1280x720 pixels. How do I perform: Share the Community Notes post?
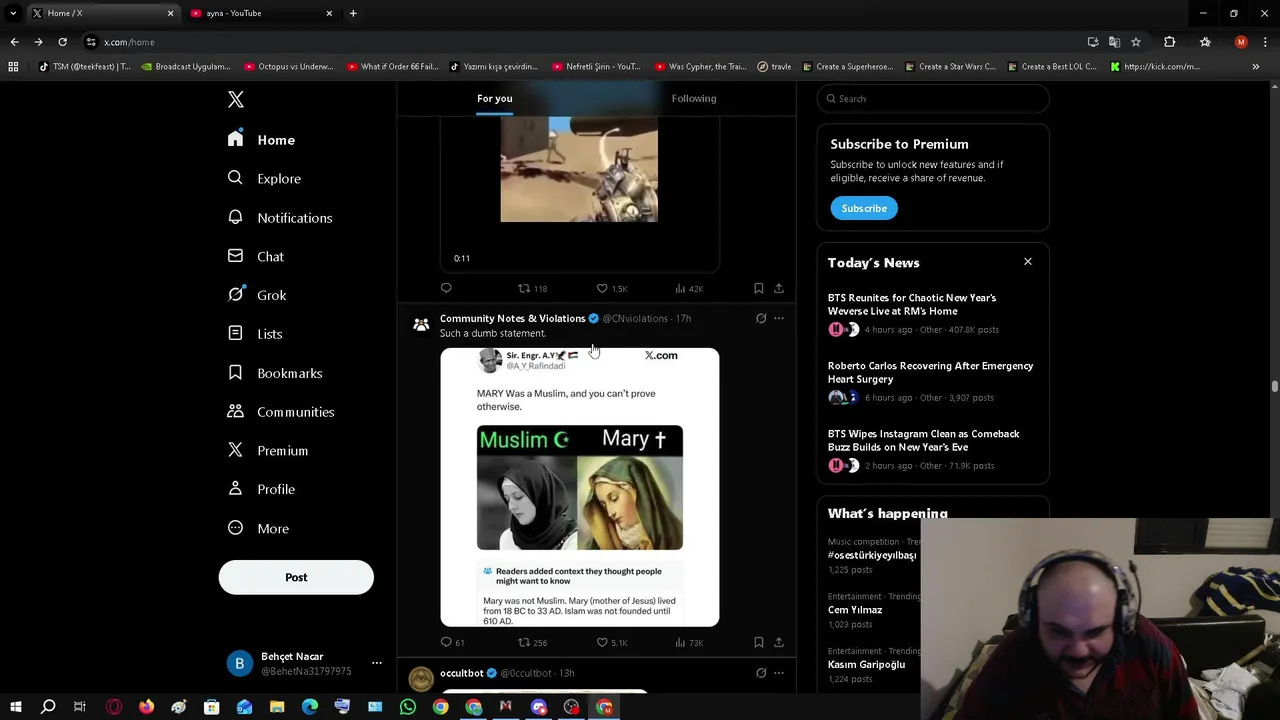coord(779,642)
